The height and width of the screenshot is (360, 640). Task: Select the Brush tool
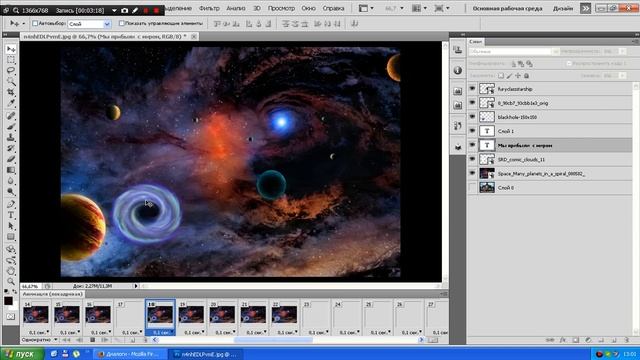11,127
